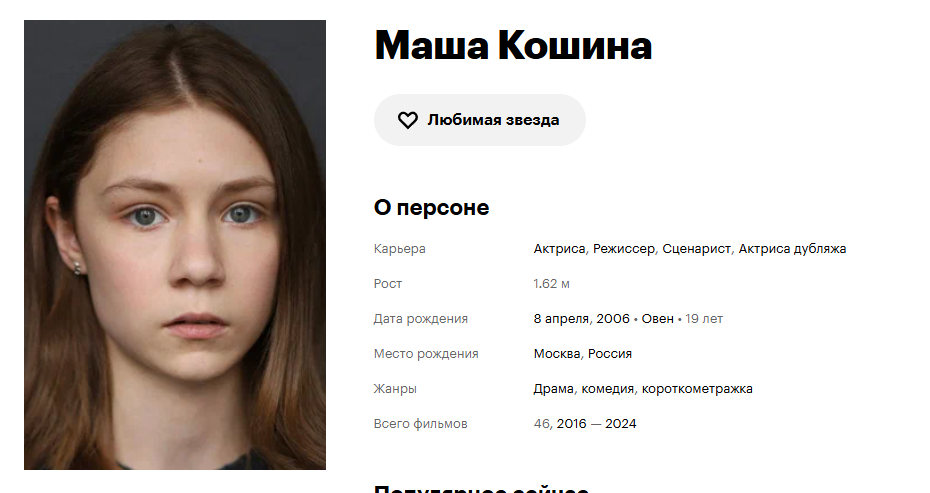
Task: Follow the Россия country link
Action: click(x=610, y=354)
